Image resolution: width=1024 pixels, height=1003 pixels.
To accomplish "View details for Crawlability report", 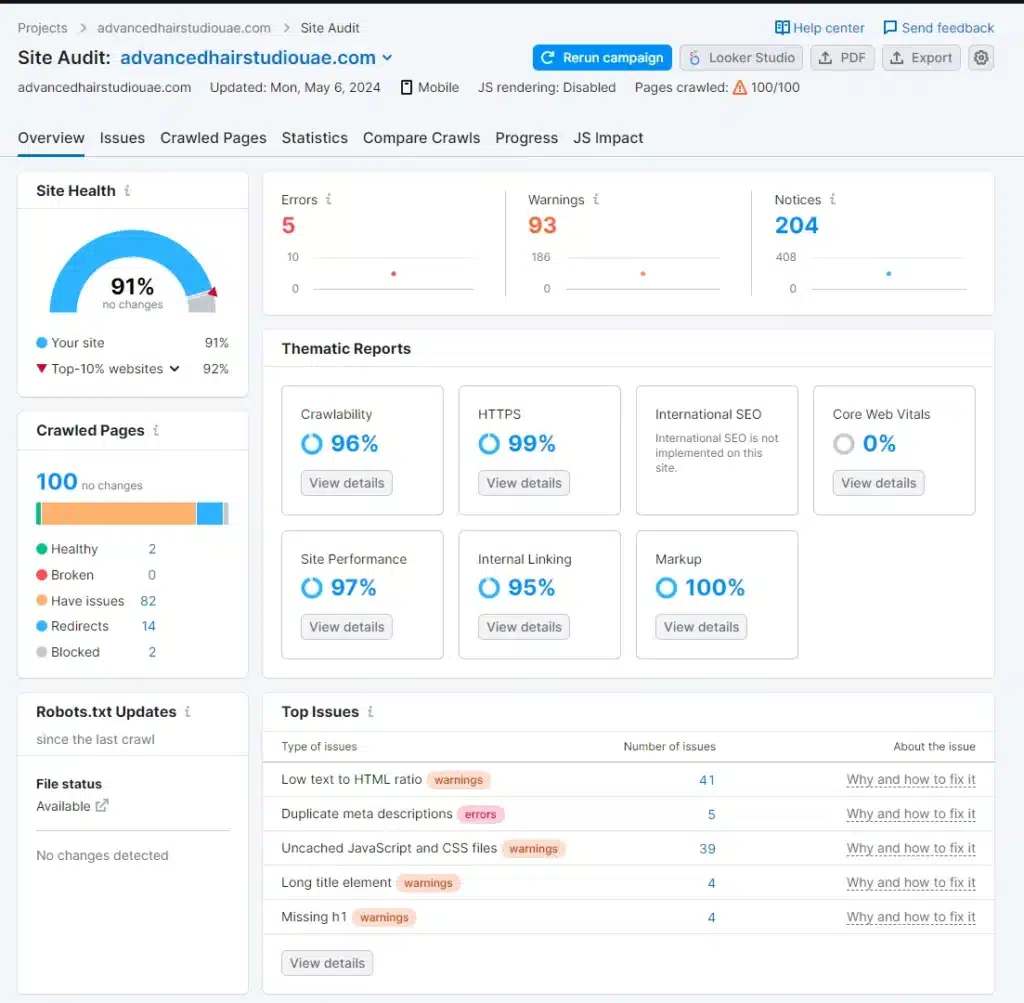I will pos(346,483).
